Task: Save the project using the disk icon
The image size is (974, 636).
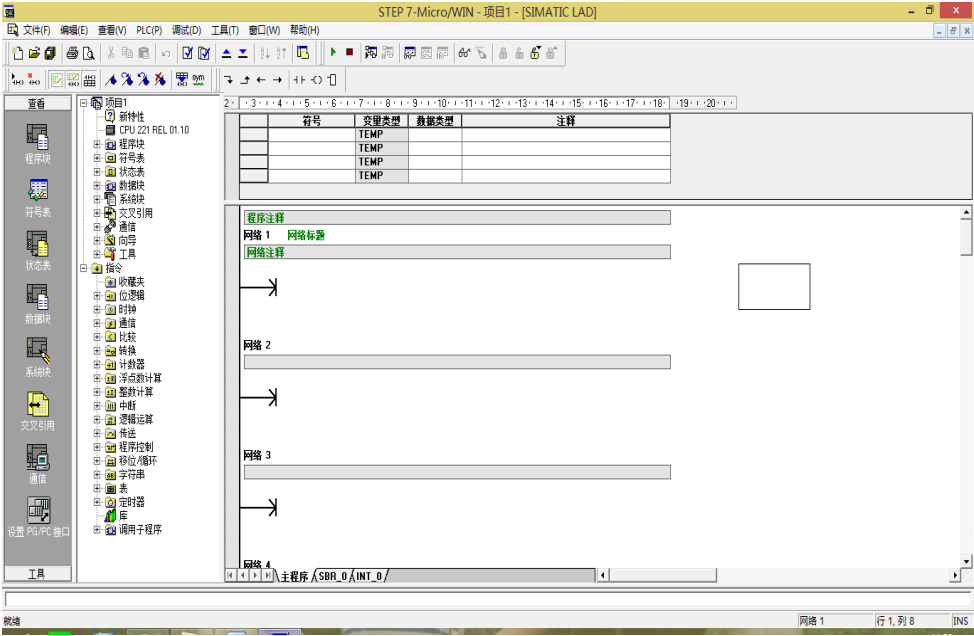Action: 50,53
